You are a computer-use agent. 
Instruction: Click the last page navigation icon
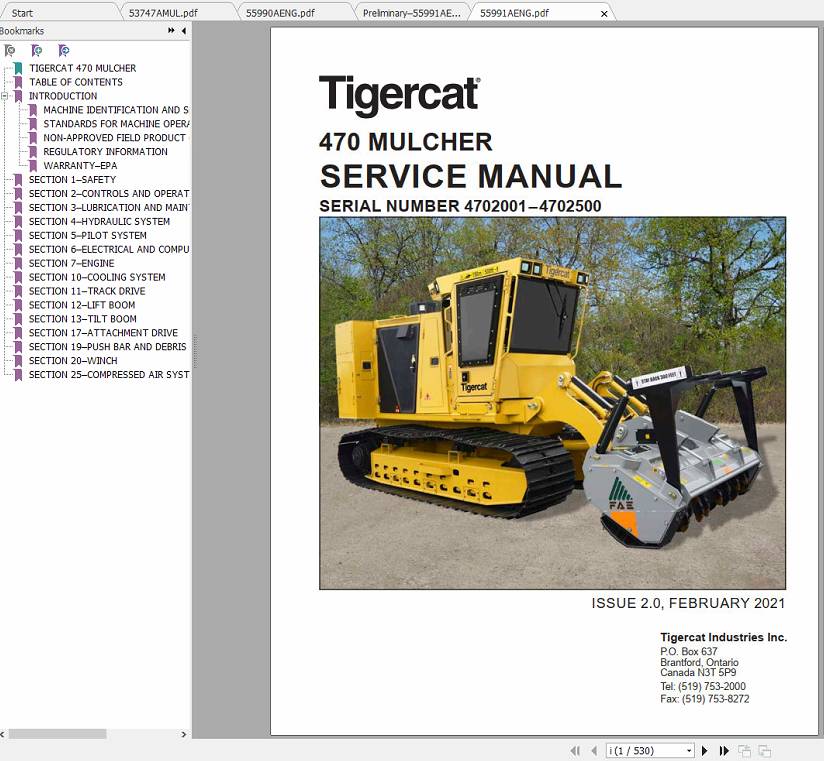coord(724,750)
